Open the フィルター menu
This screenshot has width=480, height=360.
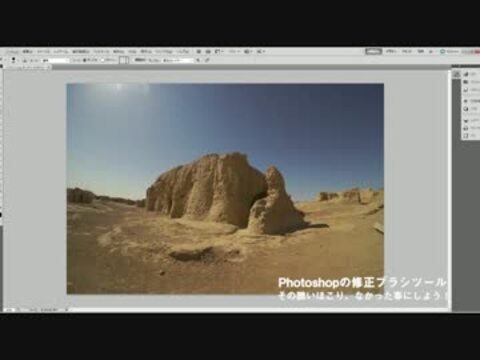pyautogui.click(x=101, y=52)
